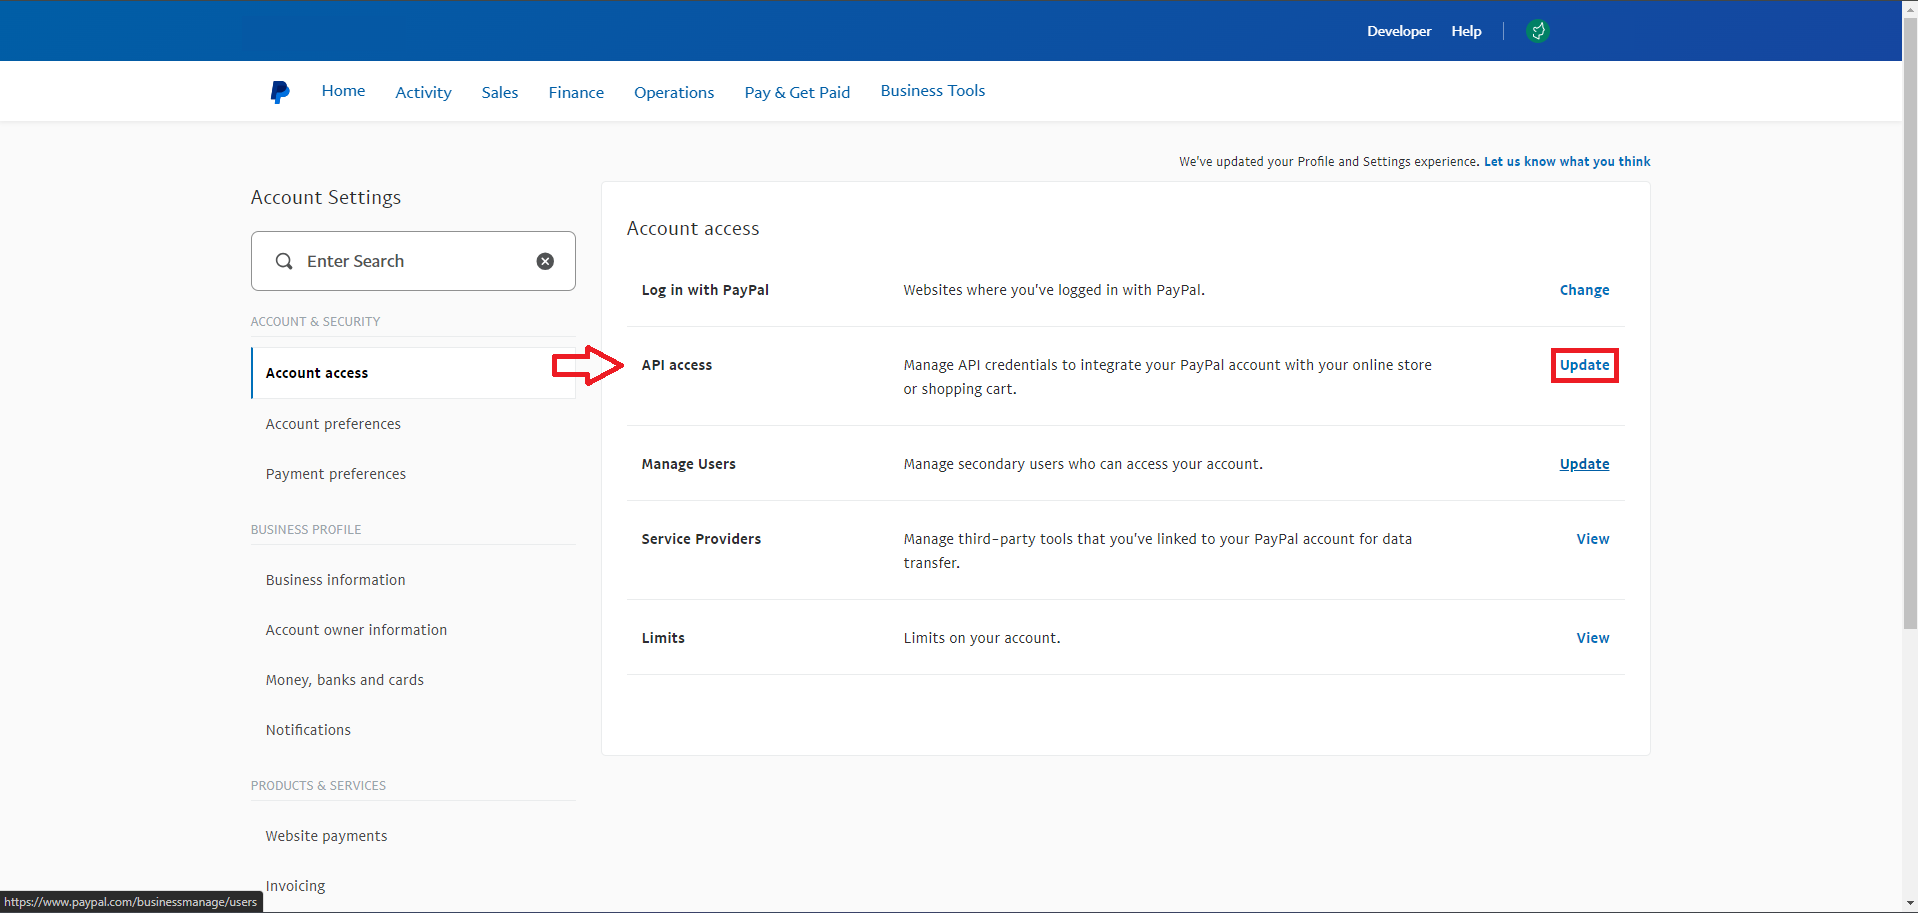Open Account owner information settings
This screenshot has width=1918, height=913.
click(356, 630)
